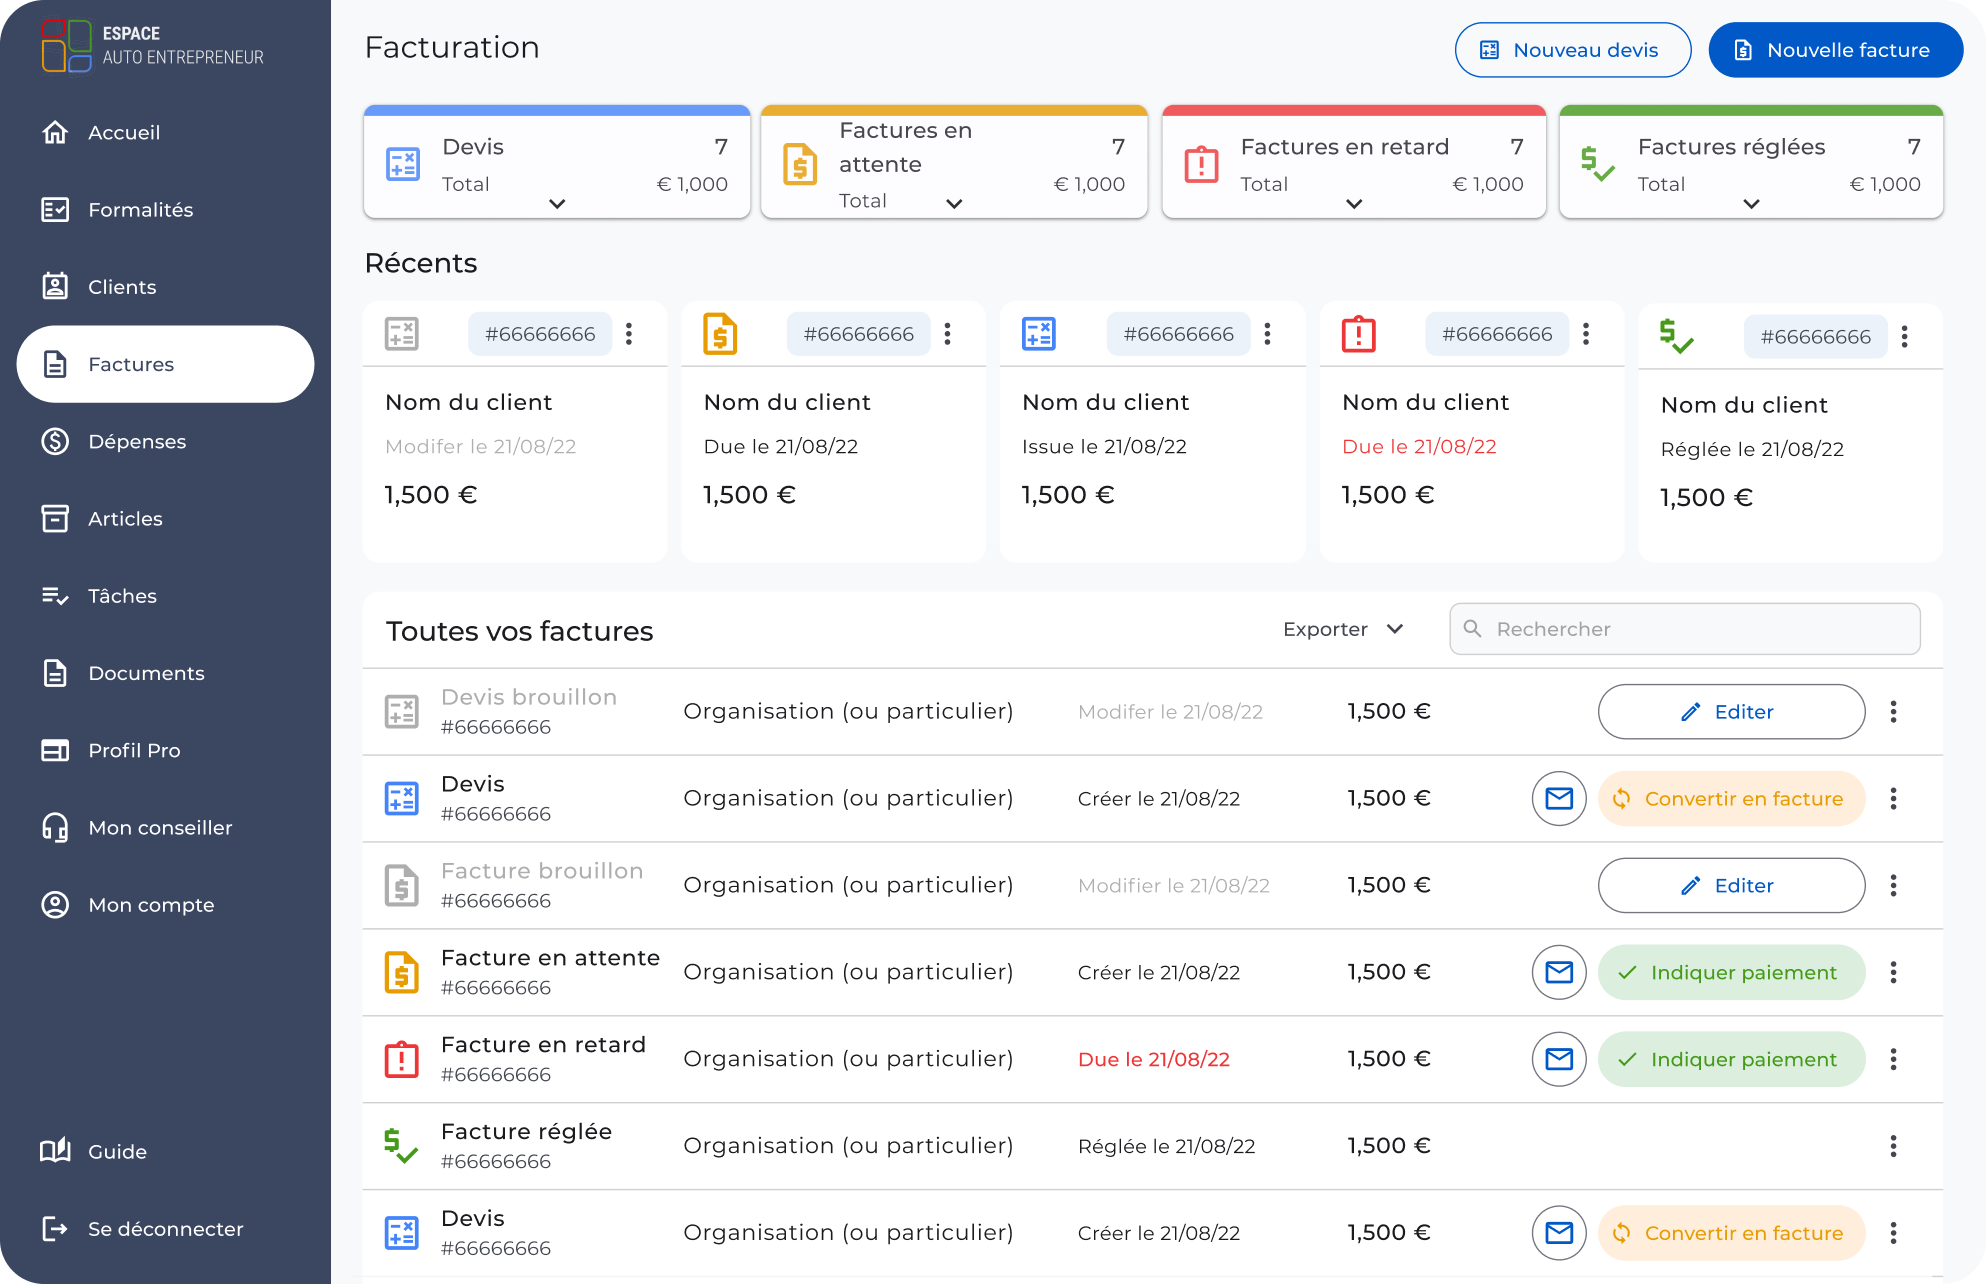This screenshot has width=1986, height=1284.
Task: Open options of the red overdue recent card
Action: 1586,334
